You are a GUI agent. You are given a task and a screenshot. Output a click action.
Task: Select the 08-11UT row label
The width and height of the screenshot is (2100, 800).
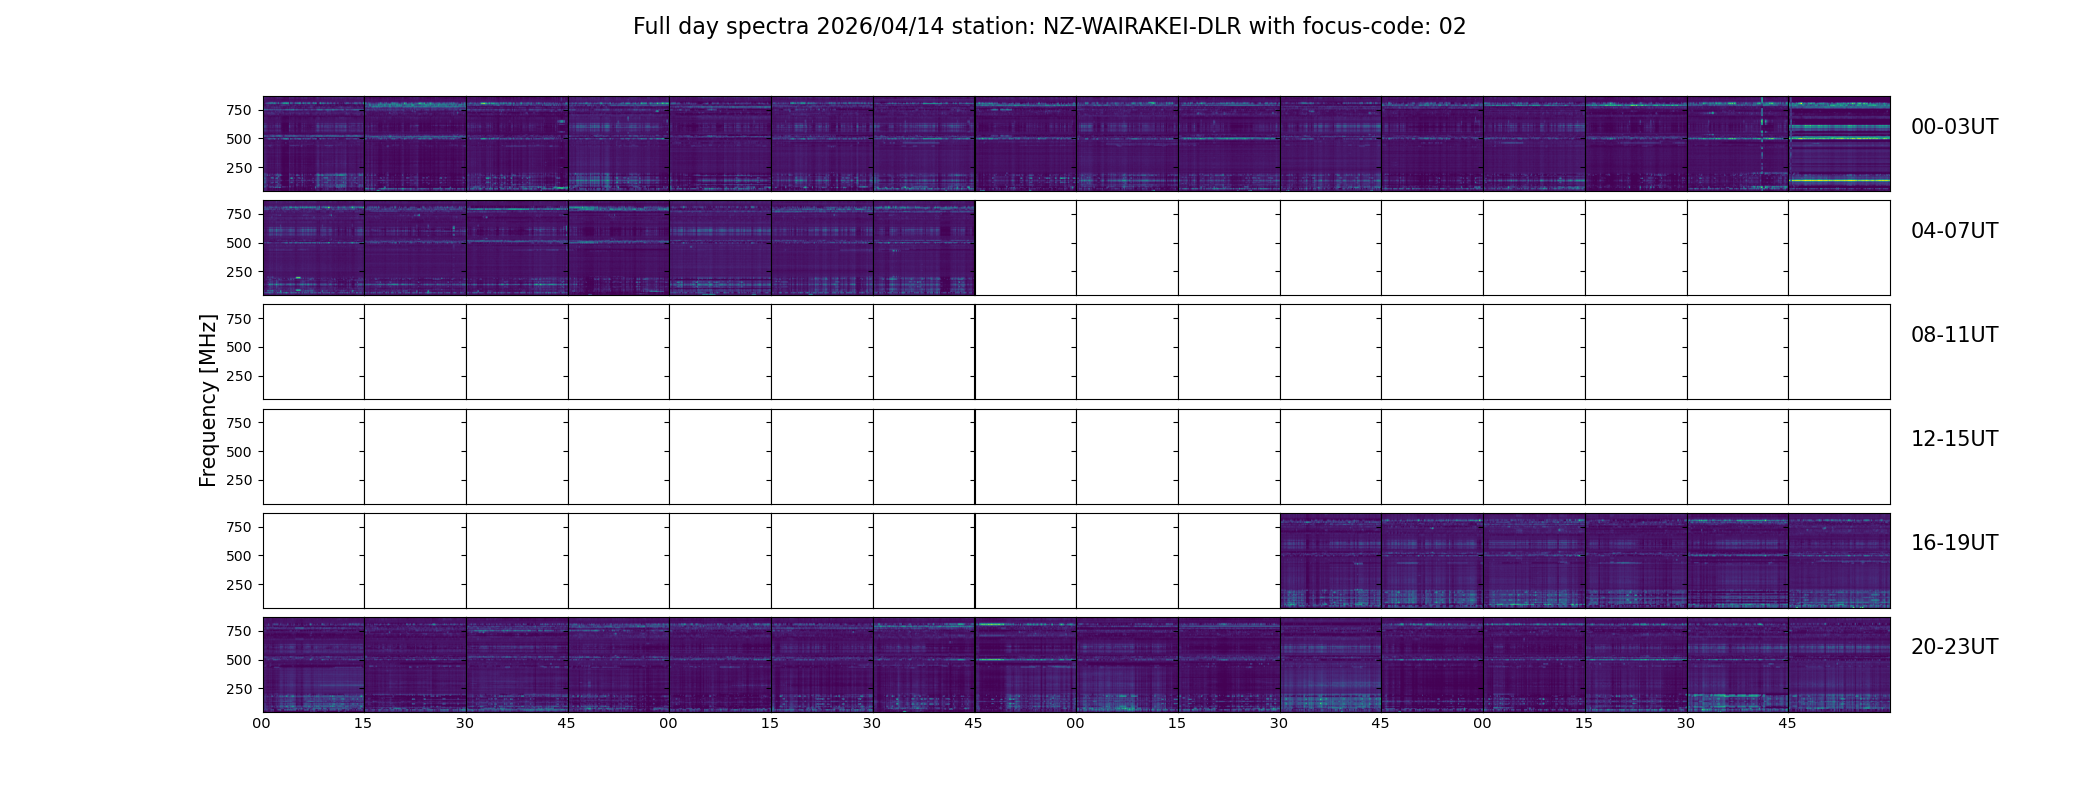click(x=1954, y=335)
